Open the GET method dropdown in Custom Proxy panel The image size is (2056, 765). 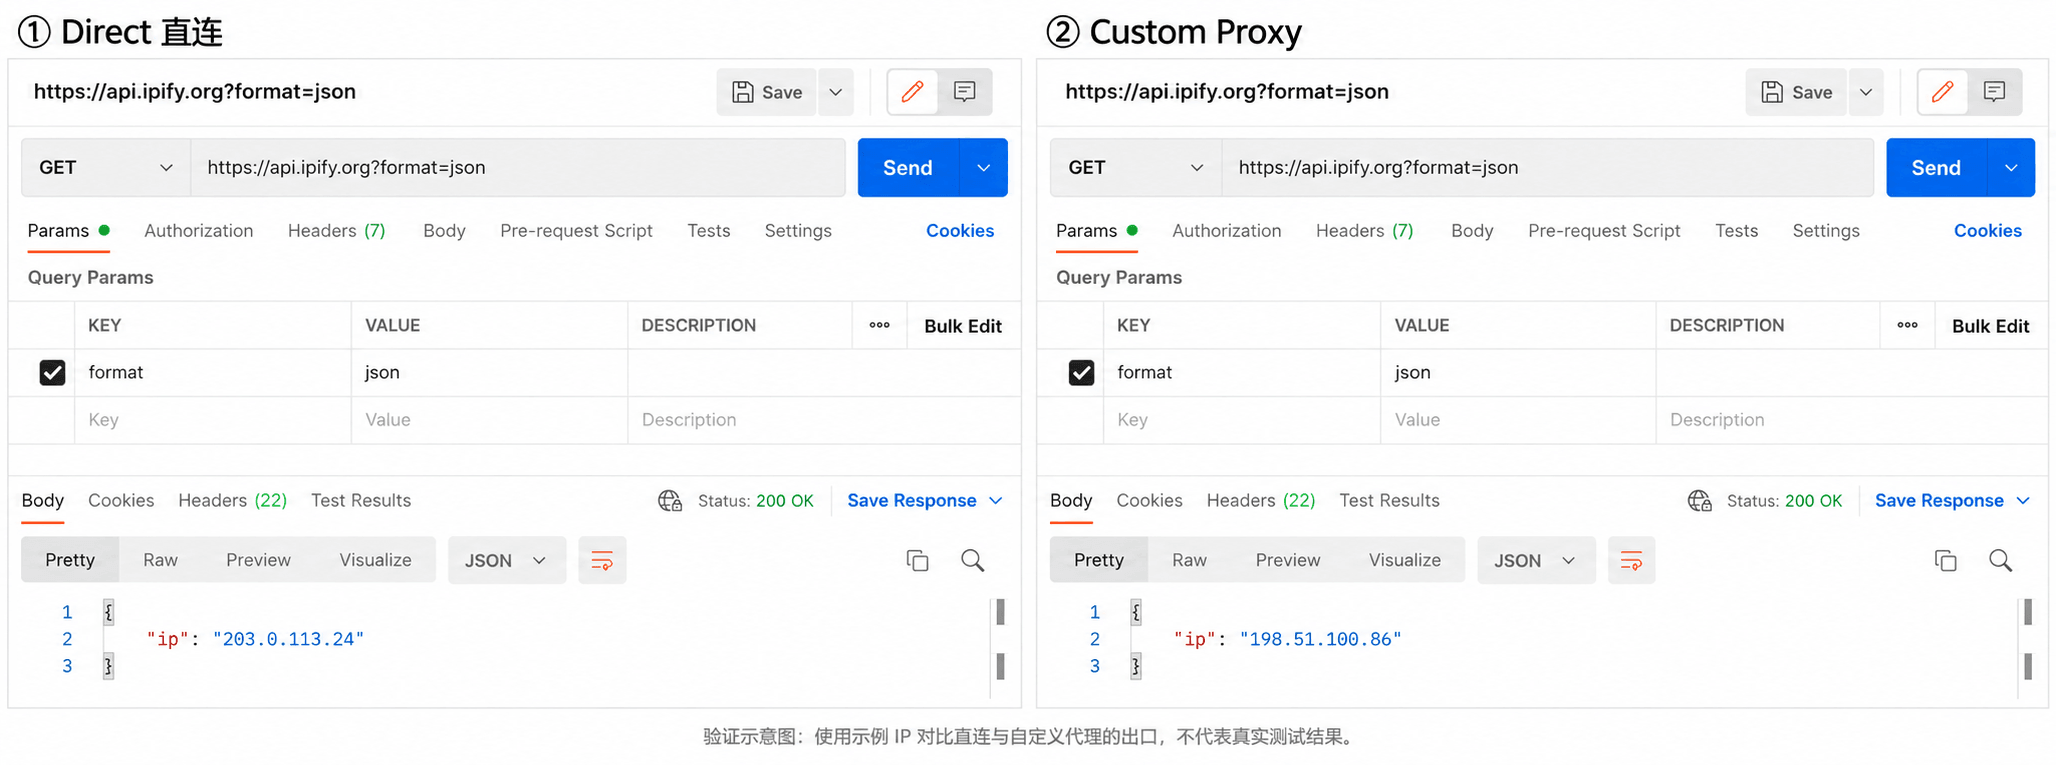pos(1136,168)
